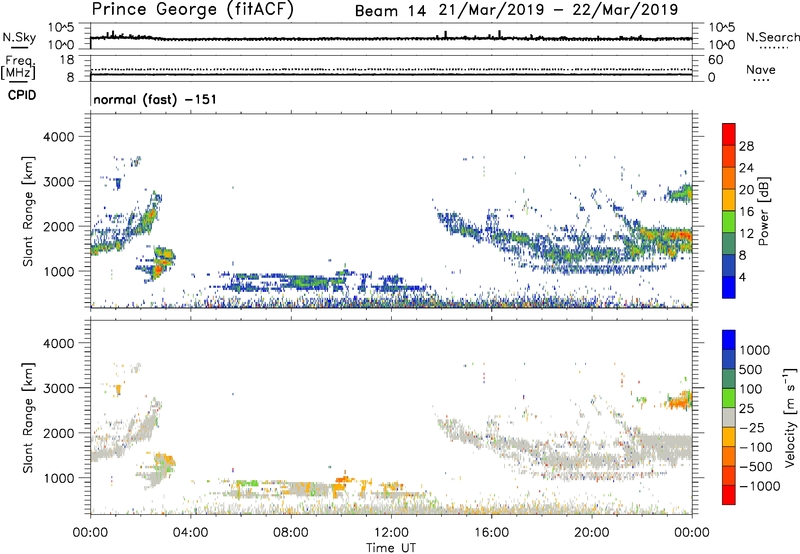Click the "100" Velocity colorbar tick label

pos(751,389)
